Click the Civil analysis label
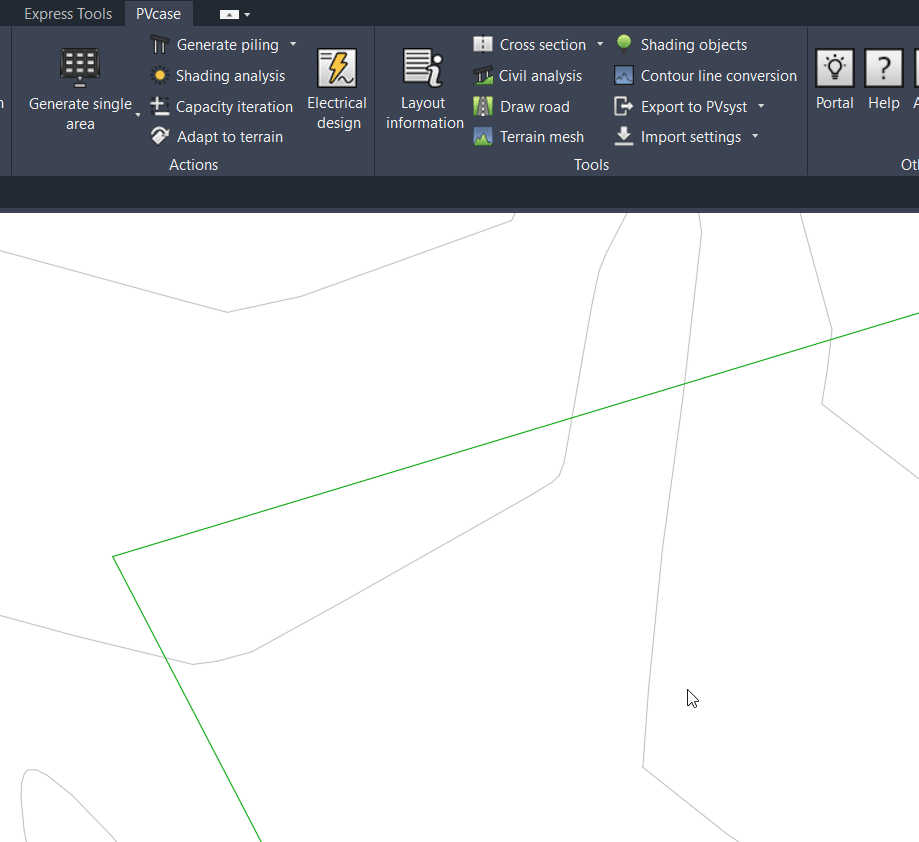This screenshot has width=919, height=842. click(540, 76)
